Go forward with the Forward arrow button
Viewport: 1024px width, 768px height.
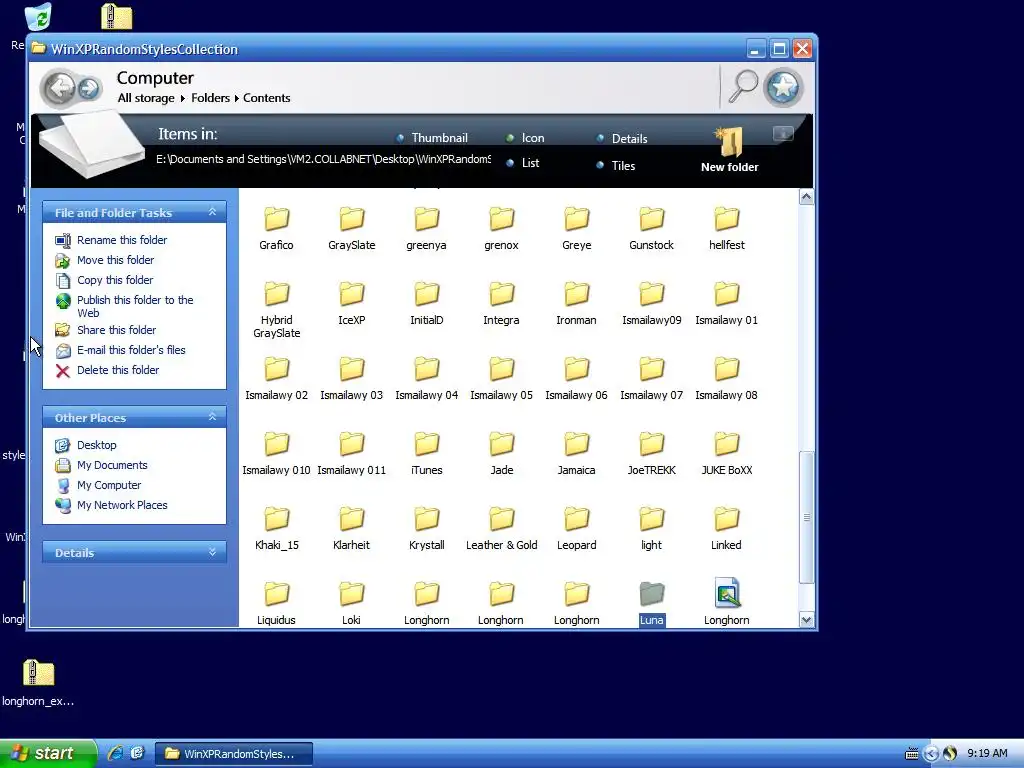click(x=89, y=88)
